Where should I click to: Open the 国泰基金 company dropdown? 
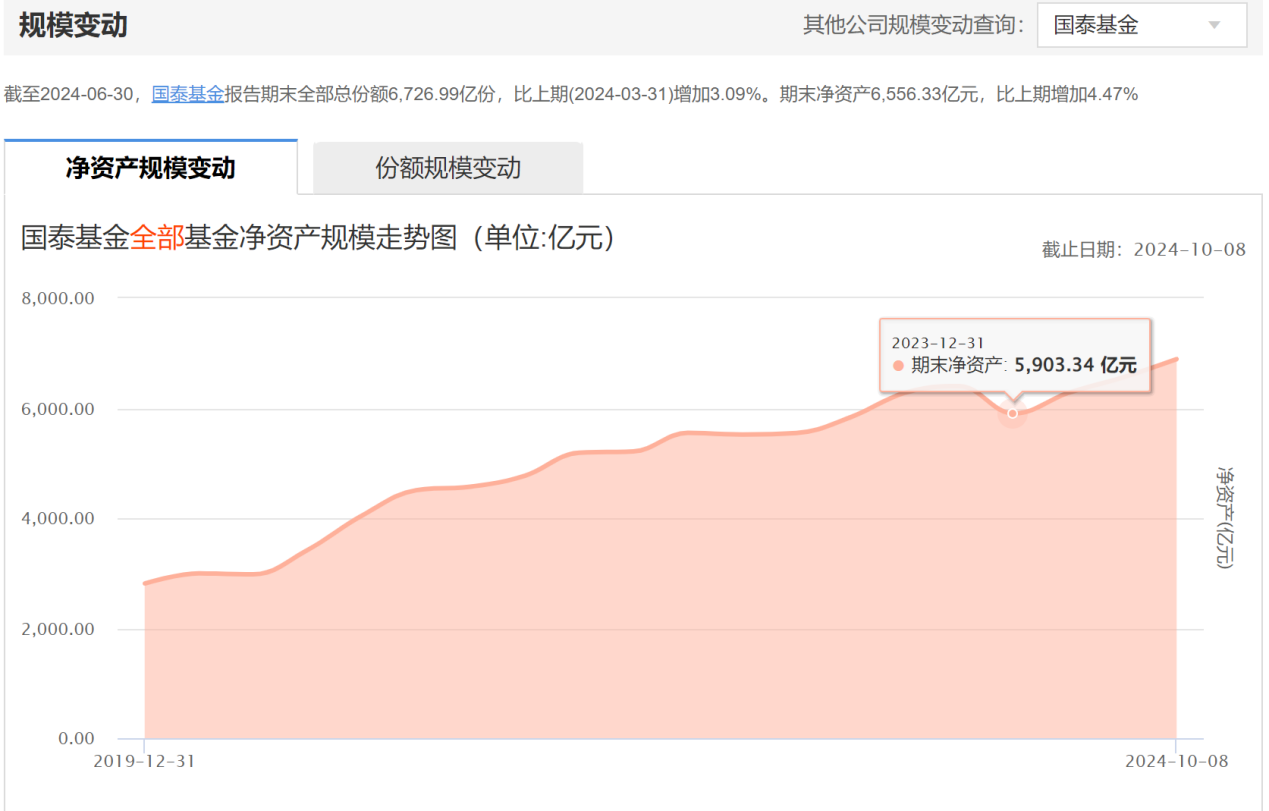(1142, 25)
